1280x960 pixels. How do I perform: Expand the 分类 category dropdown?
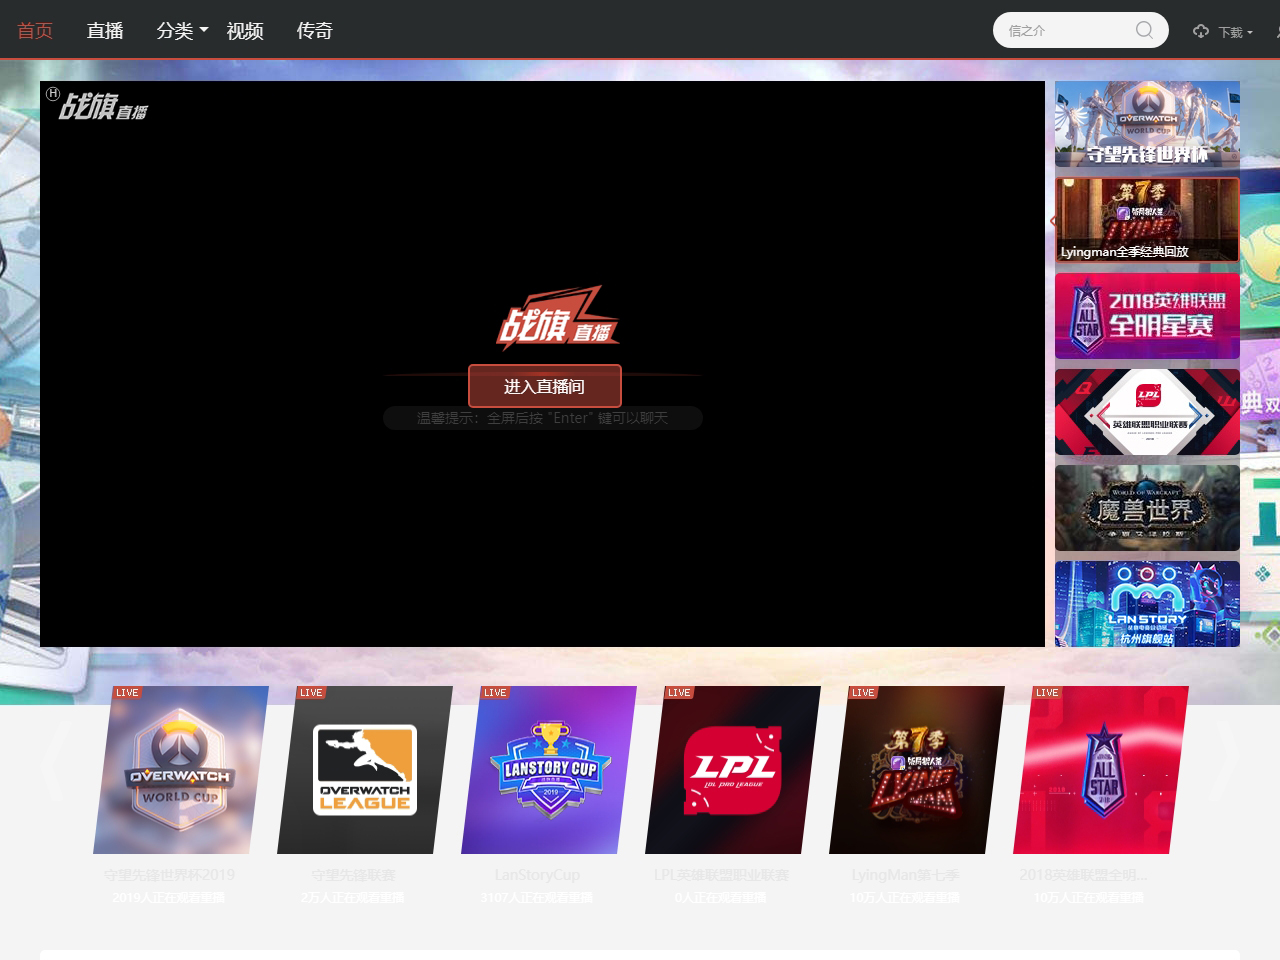[181, 31]
